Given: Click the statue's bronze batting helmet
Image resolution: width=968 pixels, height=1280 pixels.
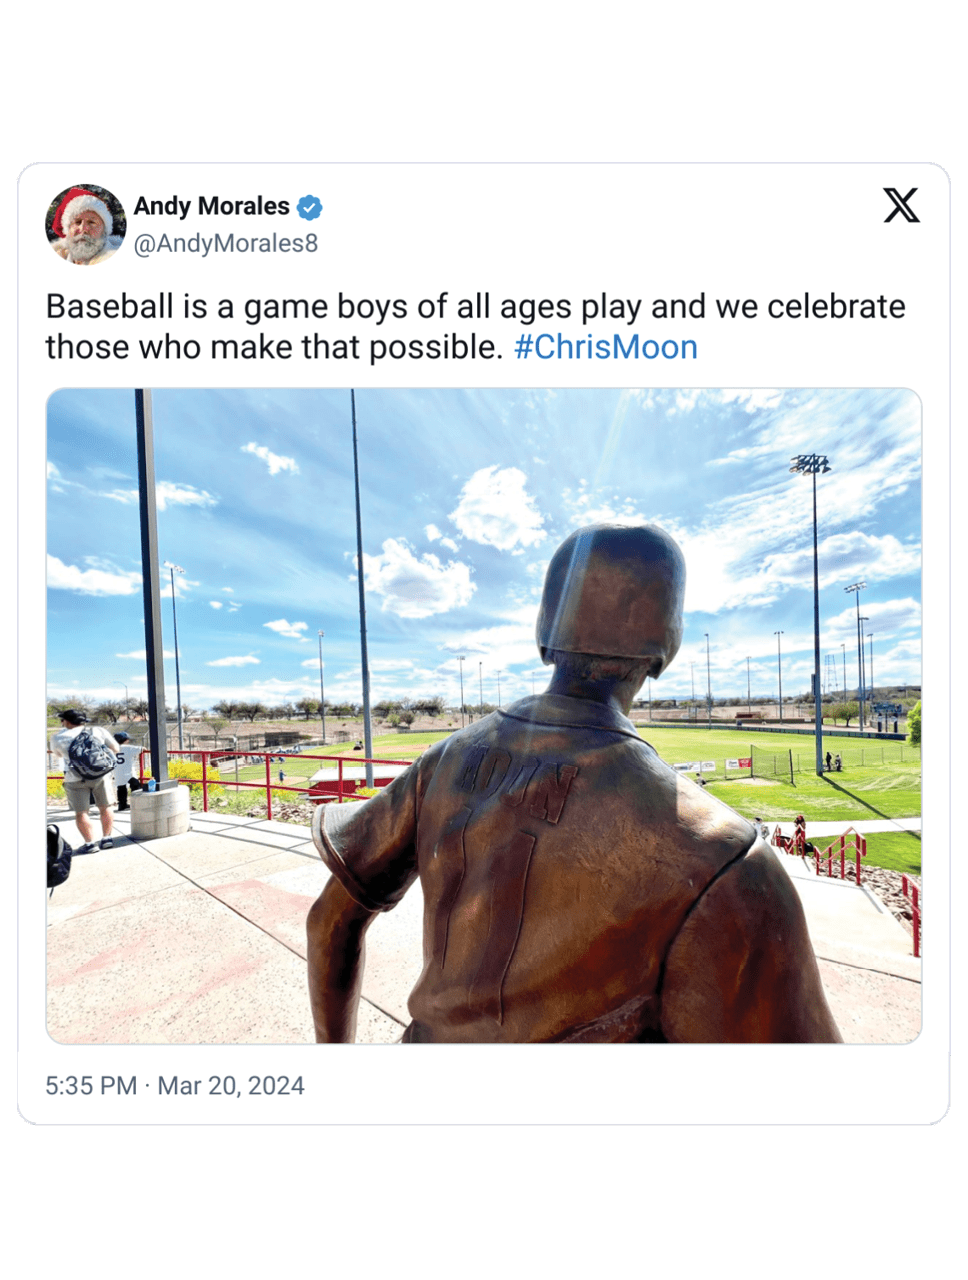Looking at the screenshot, I should coord(611,593).
